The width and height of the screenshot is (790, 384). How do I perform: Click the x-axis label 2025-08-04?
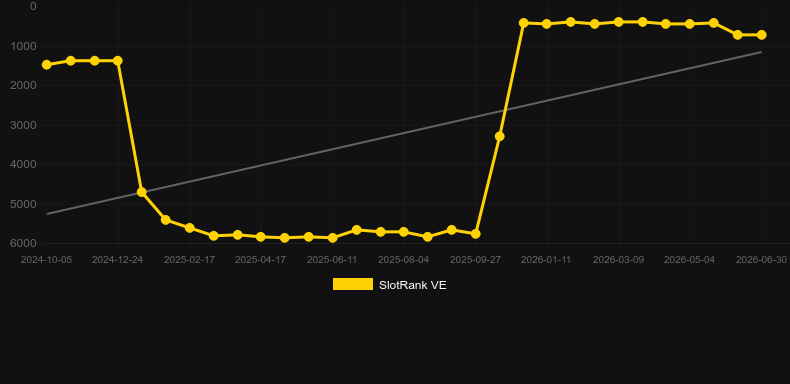[x=404, y=260]
